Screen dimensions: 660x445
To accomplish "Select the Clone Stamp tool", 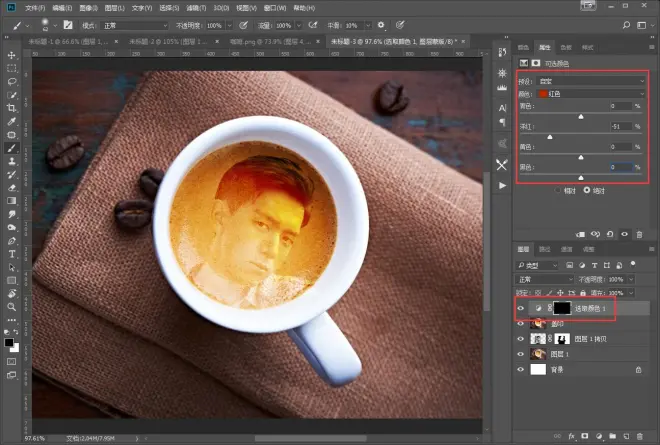I will point(11,161).
